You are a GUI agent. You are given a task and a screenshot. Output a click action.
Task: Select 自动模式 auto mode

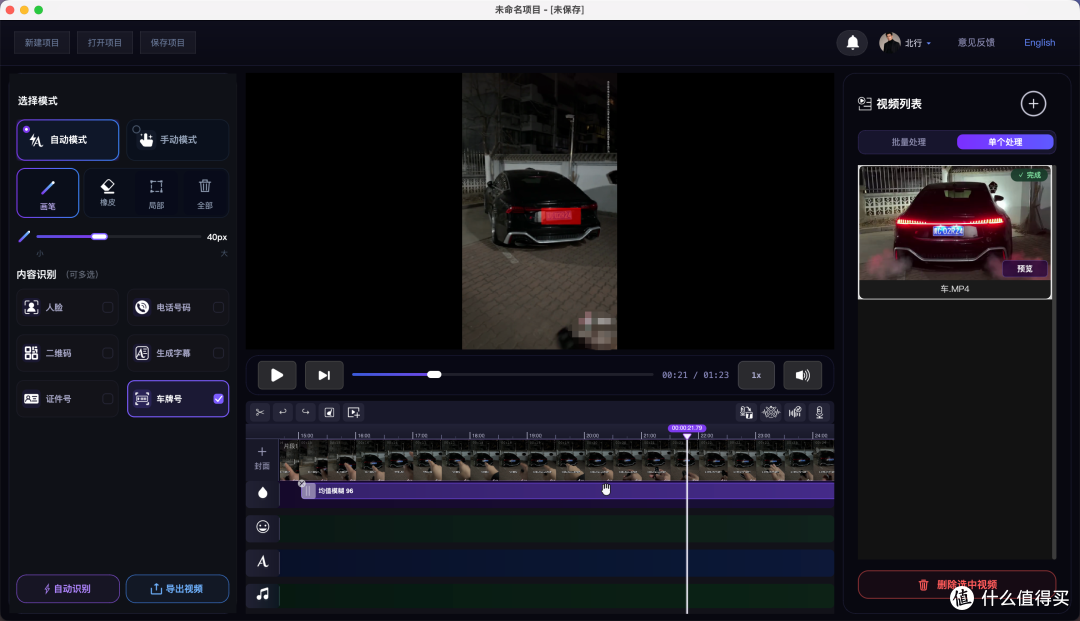click(68, 140)
